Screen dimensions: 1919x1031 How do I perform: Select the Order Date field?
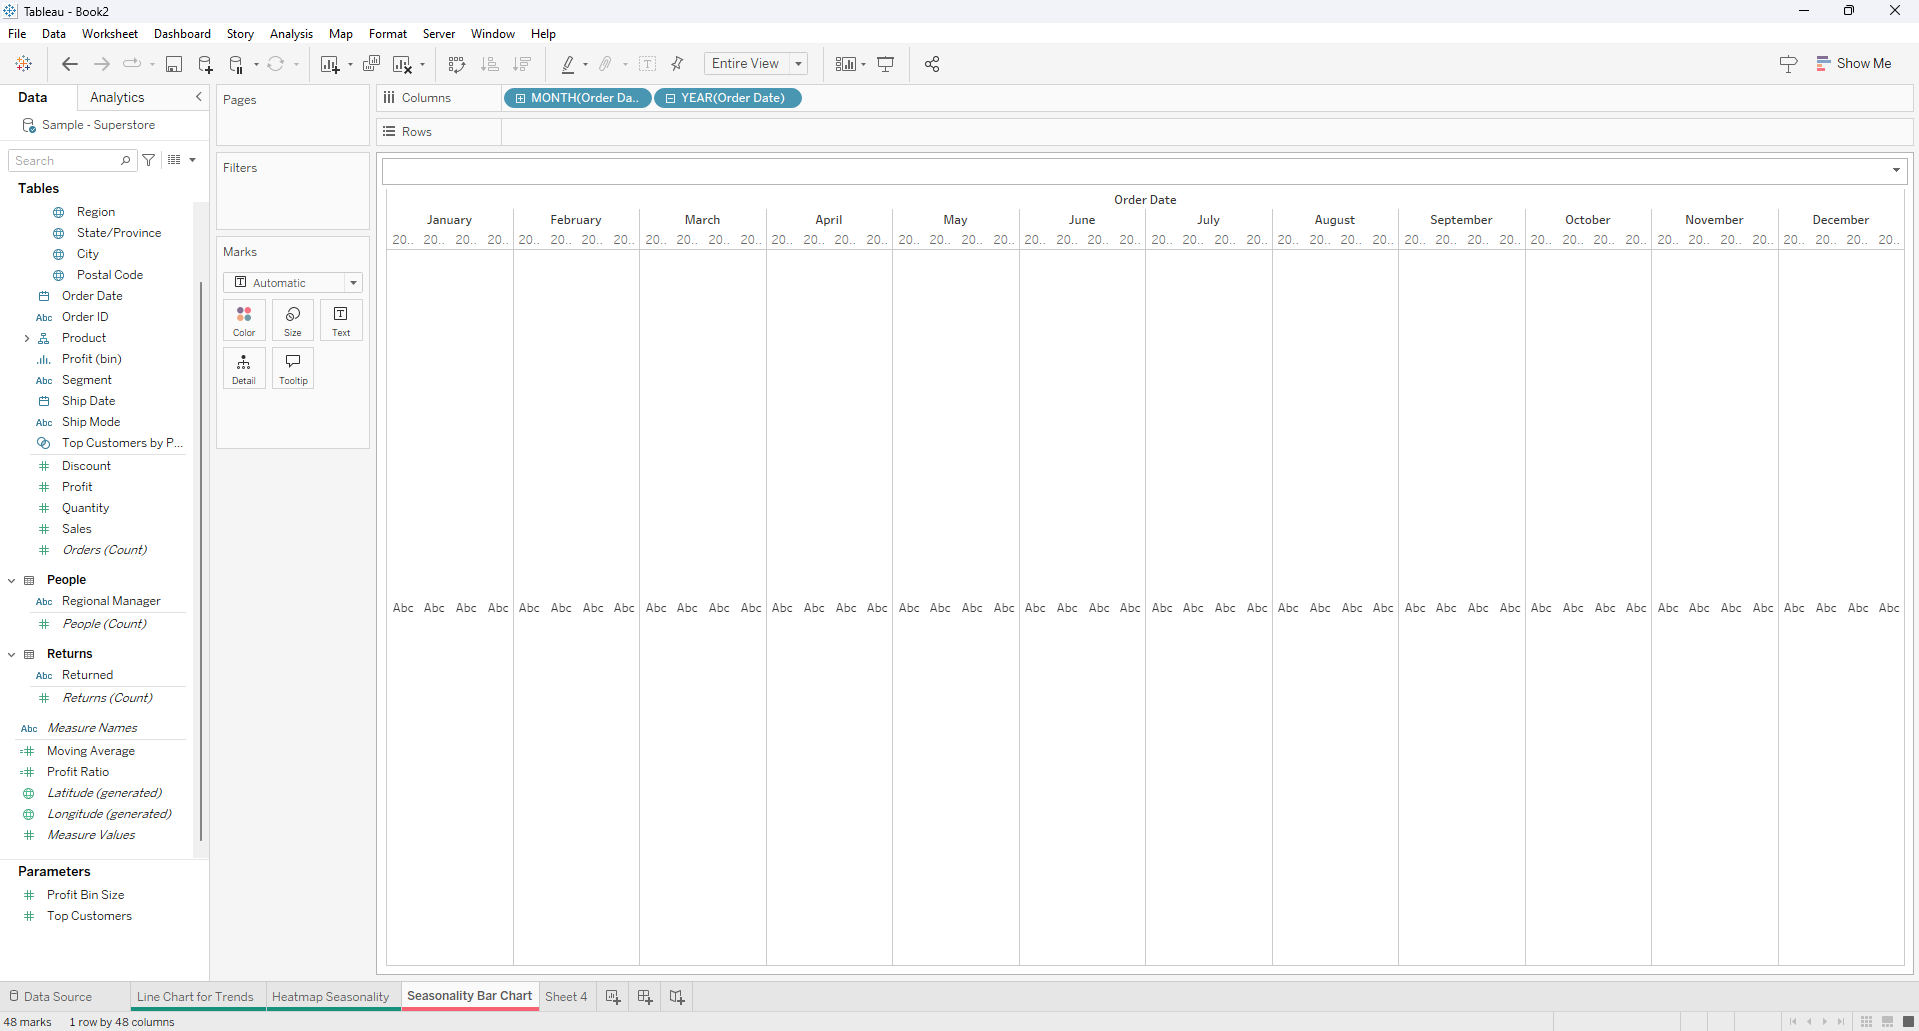[x=92, y=296]
